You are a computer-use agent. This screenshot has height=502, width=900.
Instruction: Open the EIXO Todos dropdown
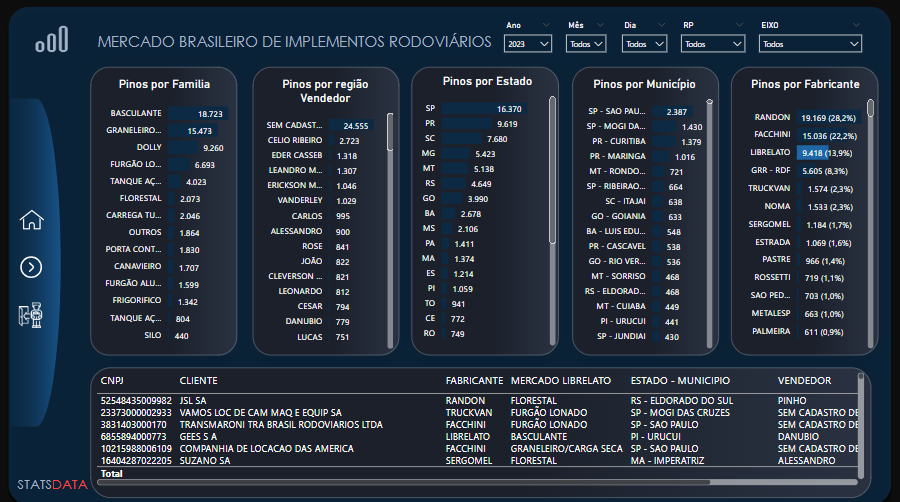(x=810, y=44)
